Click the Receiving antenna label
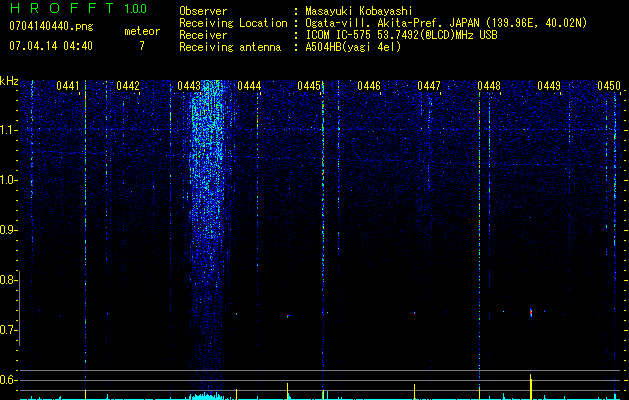This screenshot has height=400, width=629. [230, 47]
